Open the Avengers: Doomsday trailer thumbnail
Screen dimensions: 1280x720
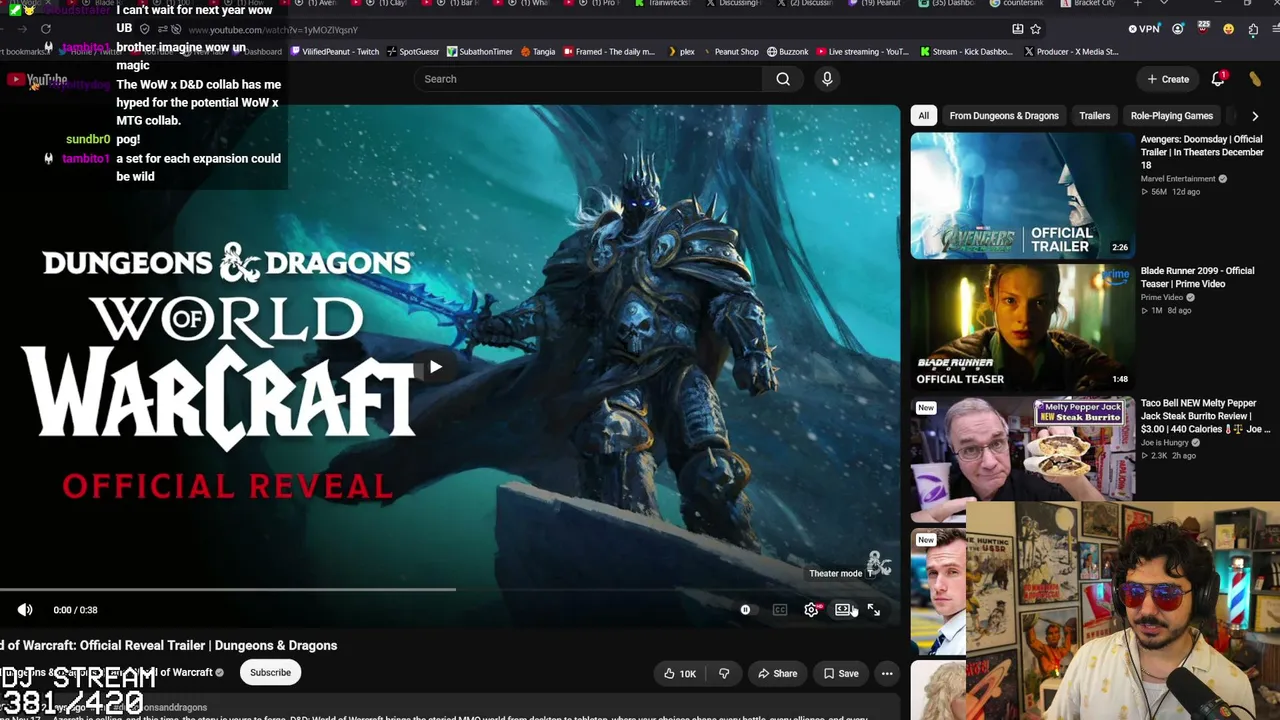(1022, 196)
